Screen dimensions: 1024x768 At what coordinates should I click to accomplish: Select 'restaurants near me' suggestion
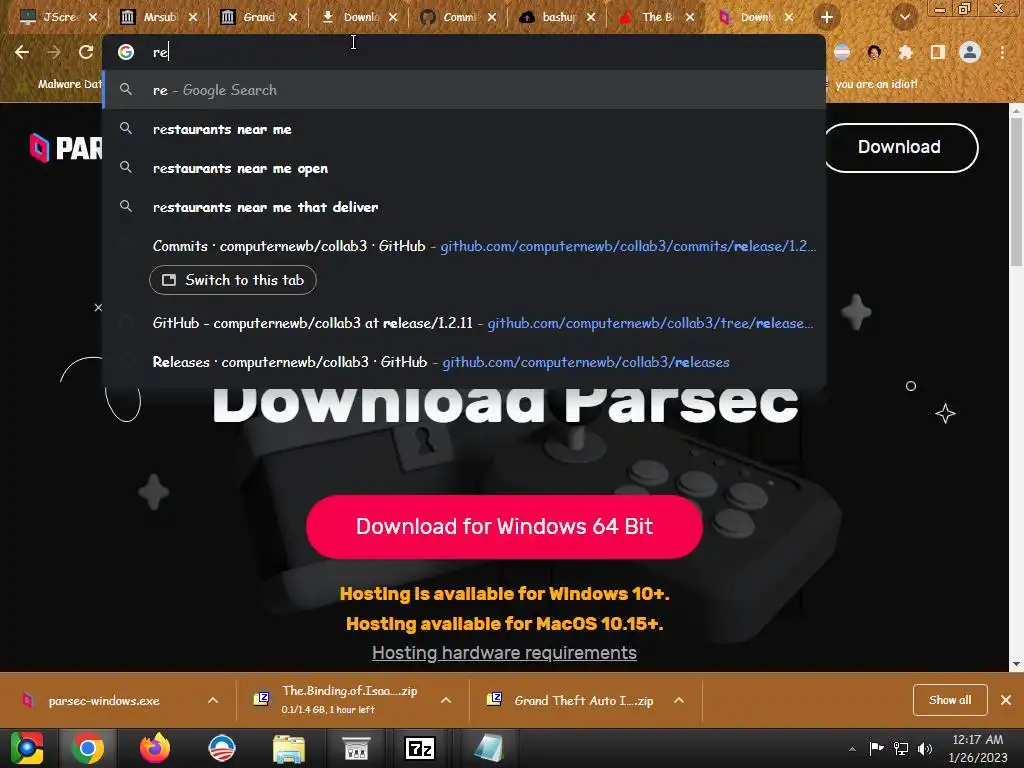(x=464, y=129)
